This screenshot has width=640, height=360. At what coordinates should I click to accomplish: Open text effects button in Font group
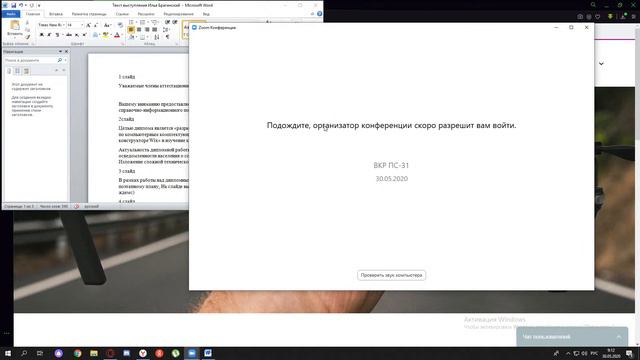point(95,35)
